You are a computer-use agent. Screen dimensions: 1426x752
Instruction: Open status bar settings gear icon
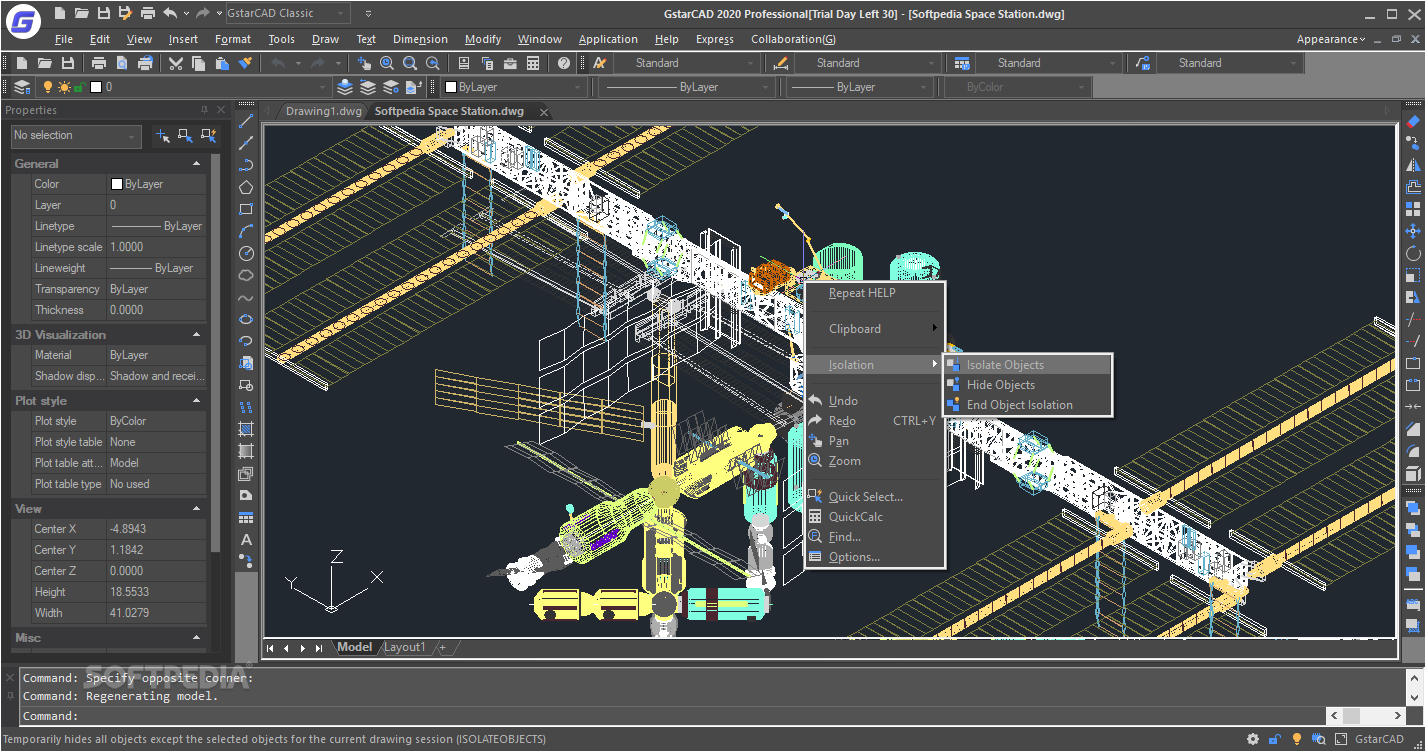coord(1253,739)
